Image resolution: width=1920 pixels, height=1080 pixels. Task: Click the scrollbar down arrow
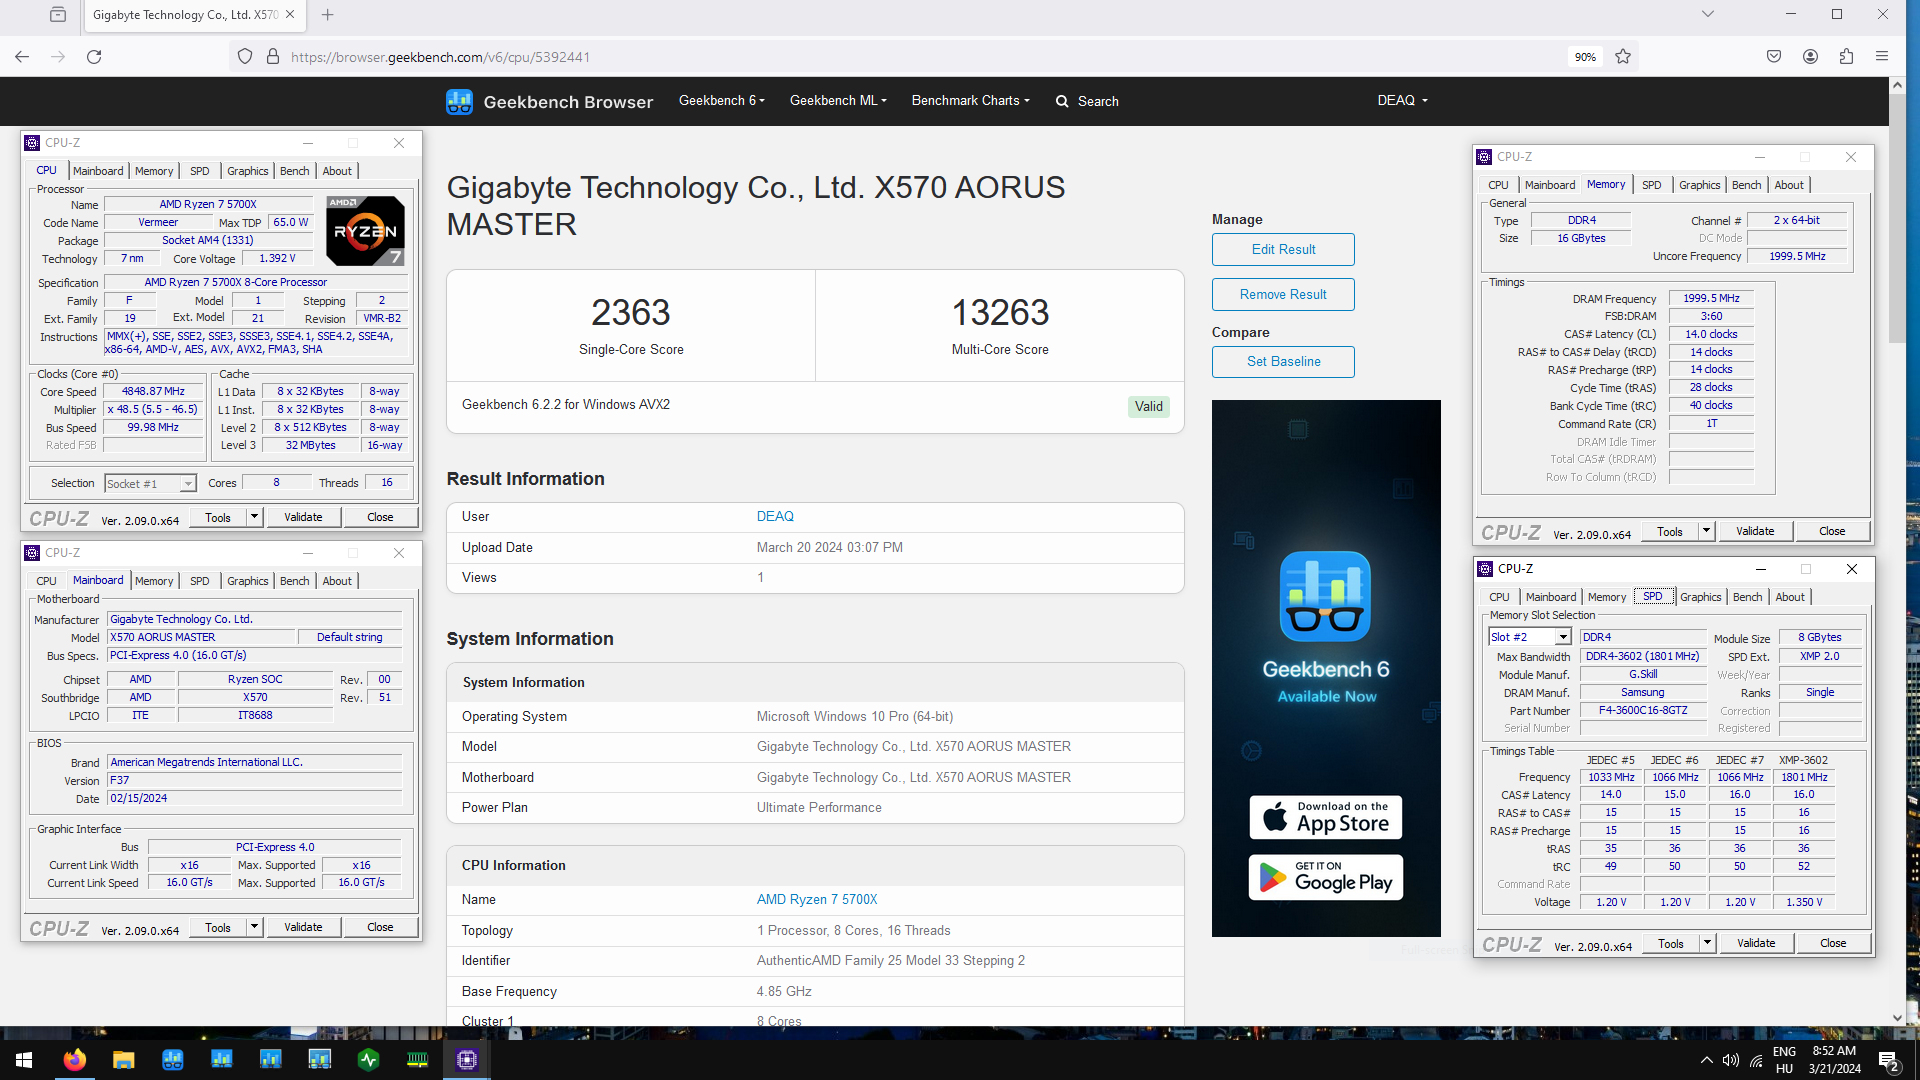click(1897, 1018)
